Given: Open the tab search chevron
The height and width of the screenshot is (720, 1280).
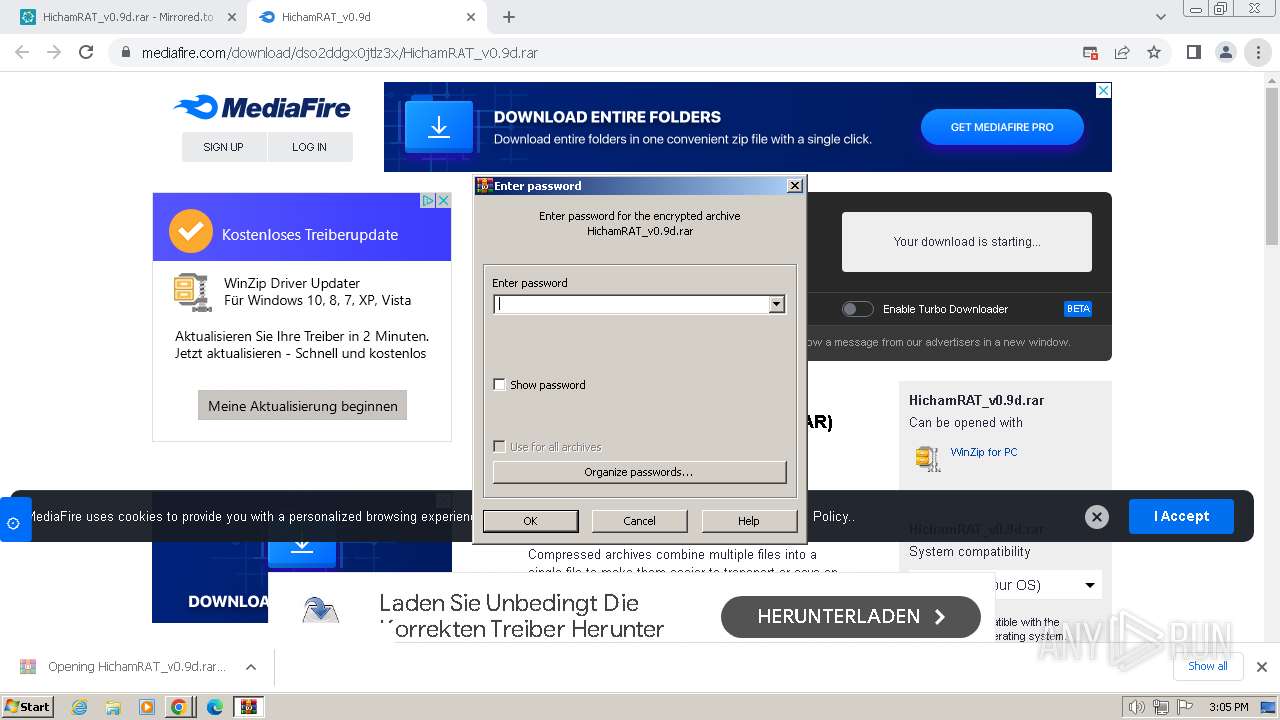Looking at the screenshot, I should (1161, 17).
